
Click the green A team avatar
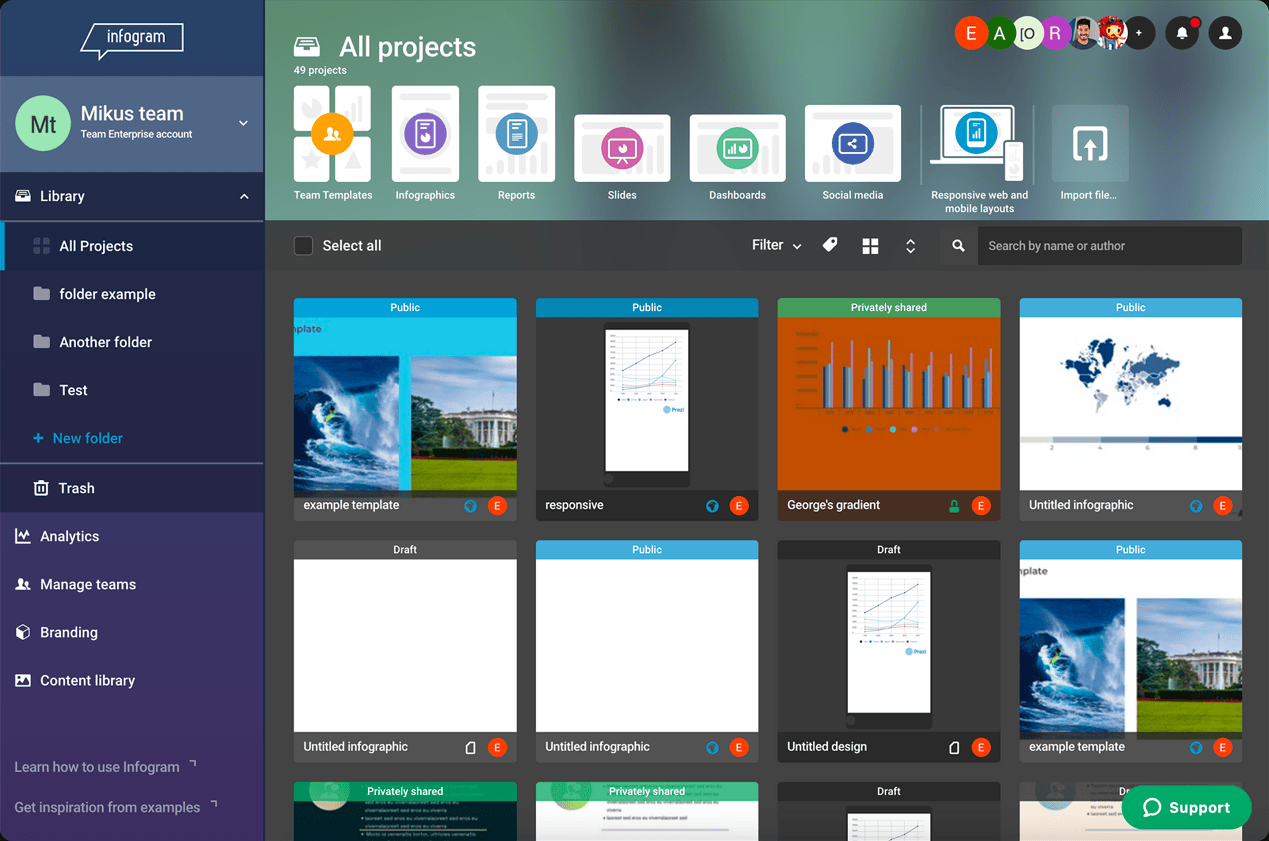point(999,33)
